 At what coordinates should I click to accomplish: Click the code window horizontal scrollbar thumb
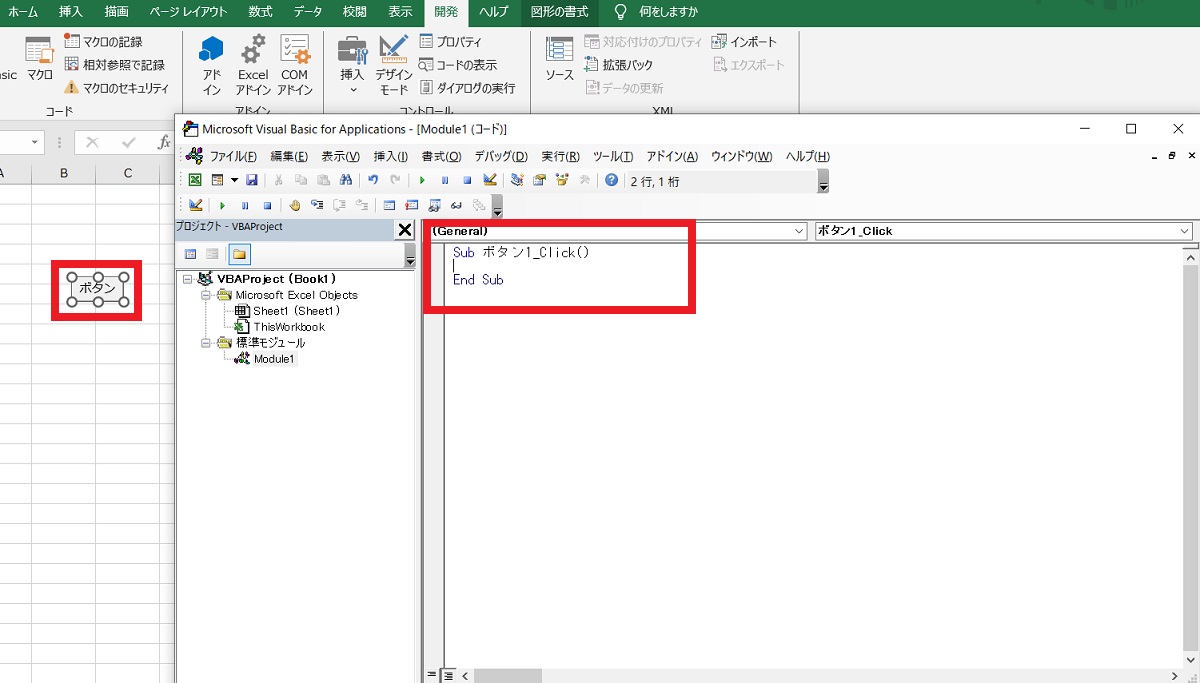click(x=508, y=675)
